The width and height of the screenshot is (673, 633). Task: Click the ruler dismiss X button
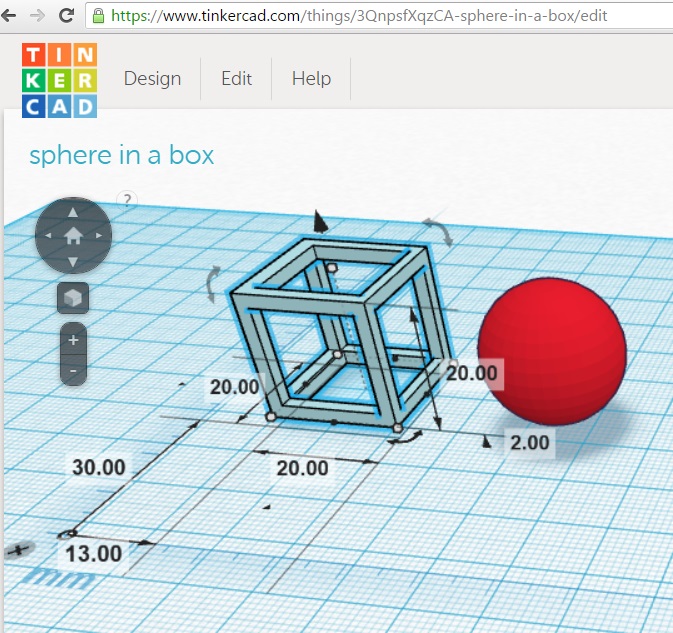(x=19, y=550)
